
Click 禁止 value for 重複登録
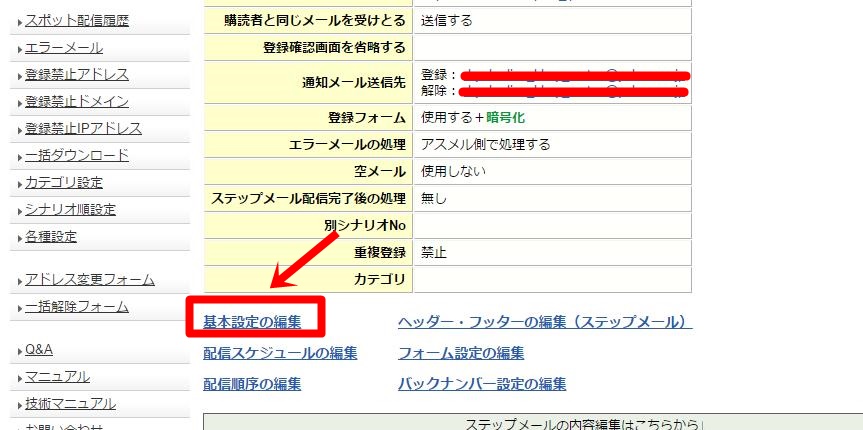434,253
